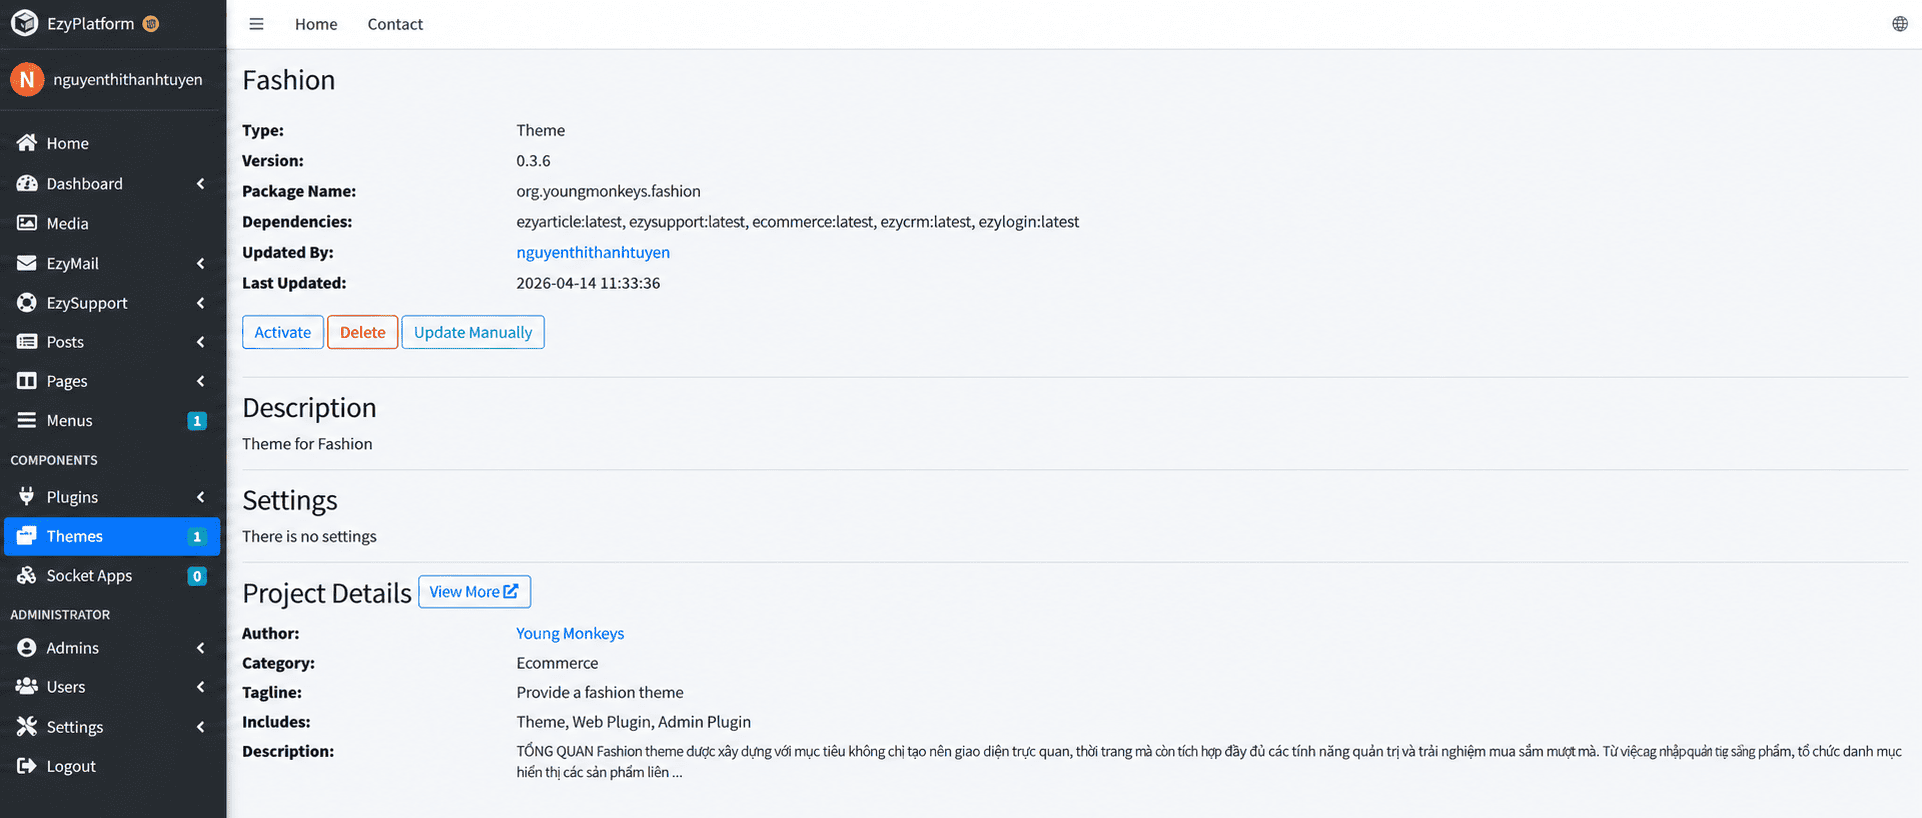Expand the Posts submenu chevron

click(200, 341)
